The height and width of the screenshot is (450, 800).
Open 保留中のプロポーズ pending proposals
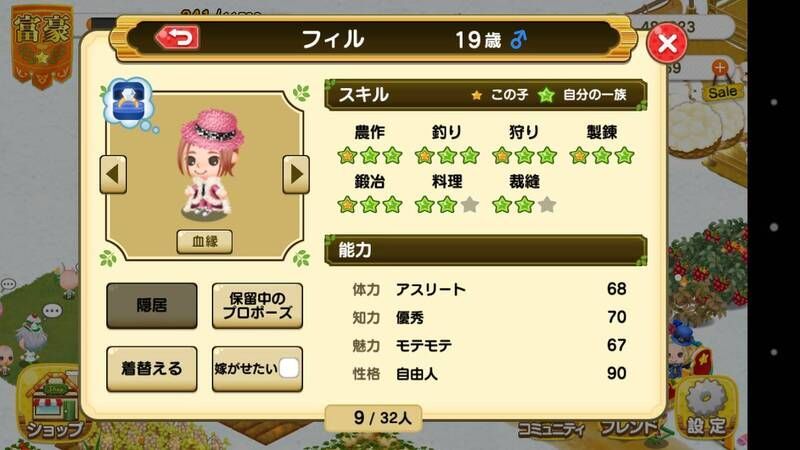click(x=257, y=305)
